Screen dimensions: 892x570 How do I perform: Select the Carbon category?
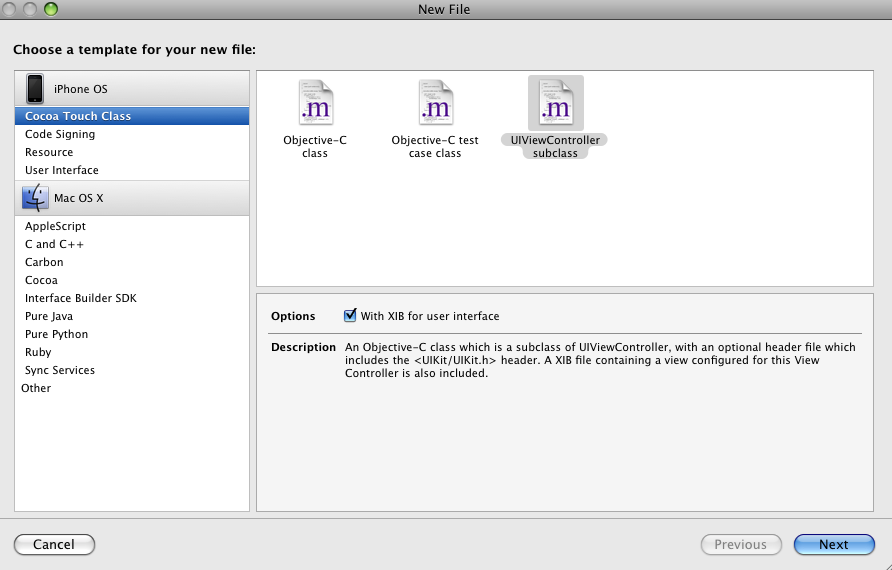click(132, 262)
